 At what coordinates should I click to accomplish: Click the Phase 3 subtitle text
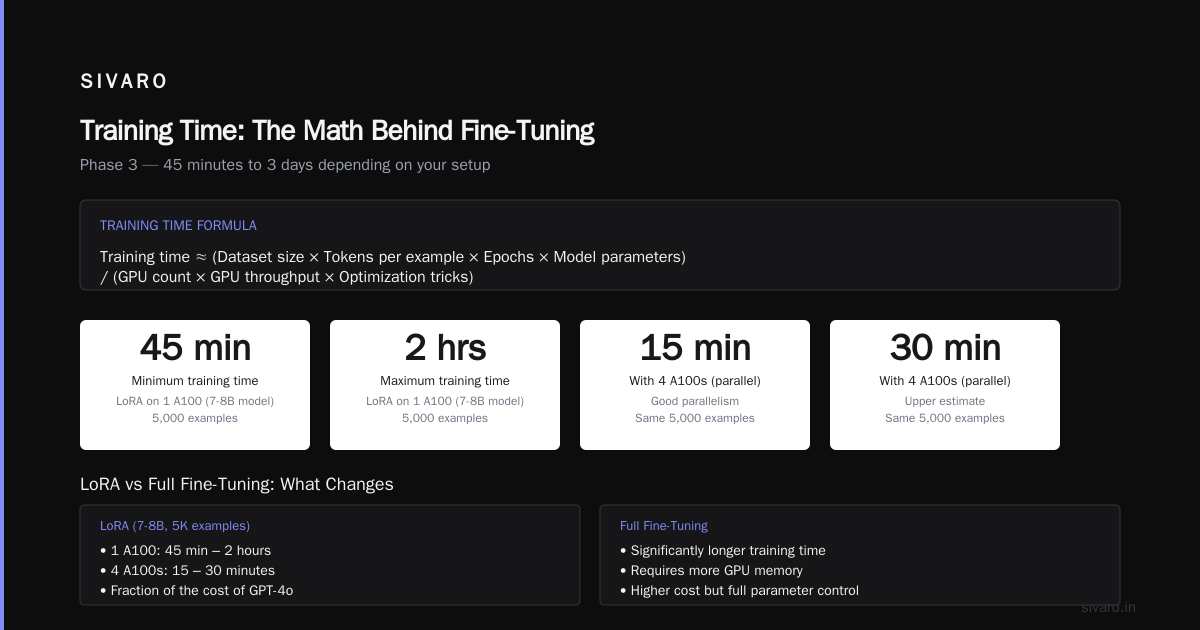pos(285,165)
